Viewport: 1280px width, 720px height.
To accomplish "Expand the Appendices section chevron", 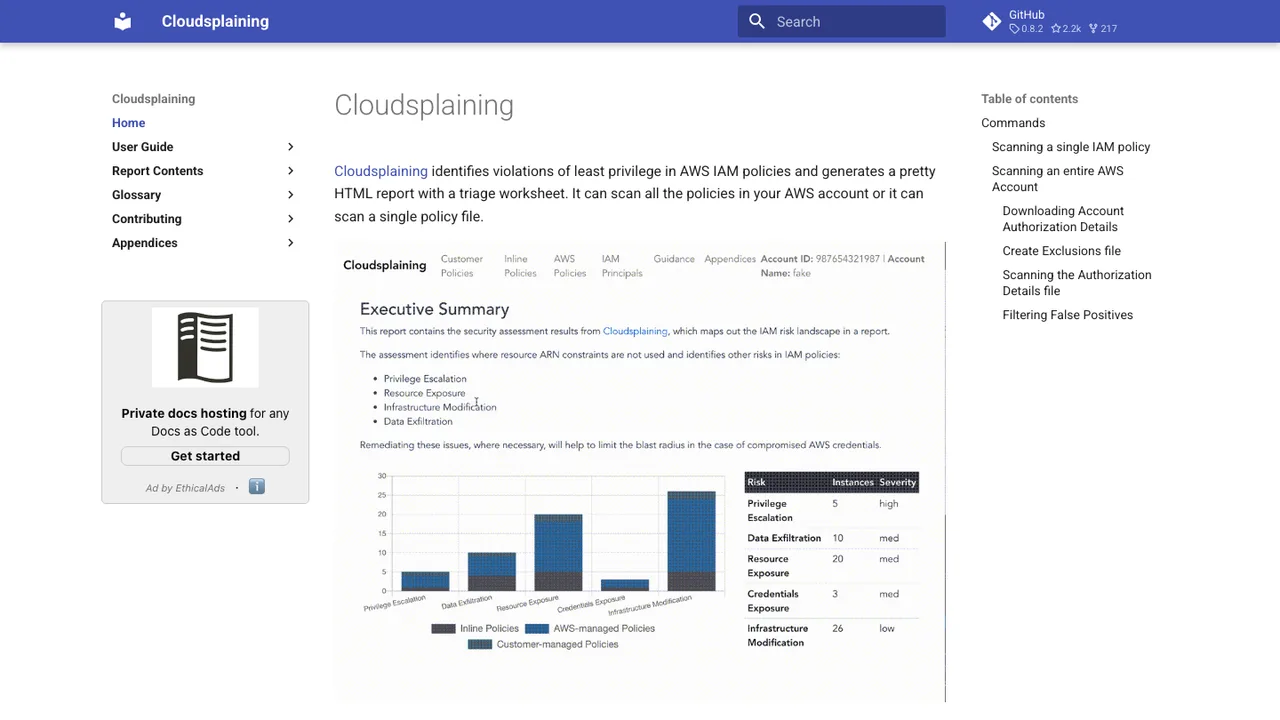I will pyautogui.click(x=291, y=243).
